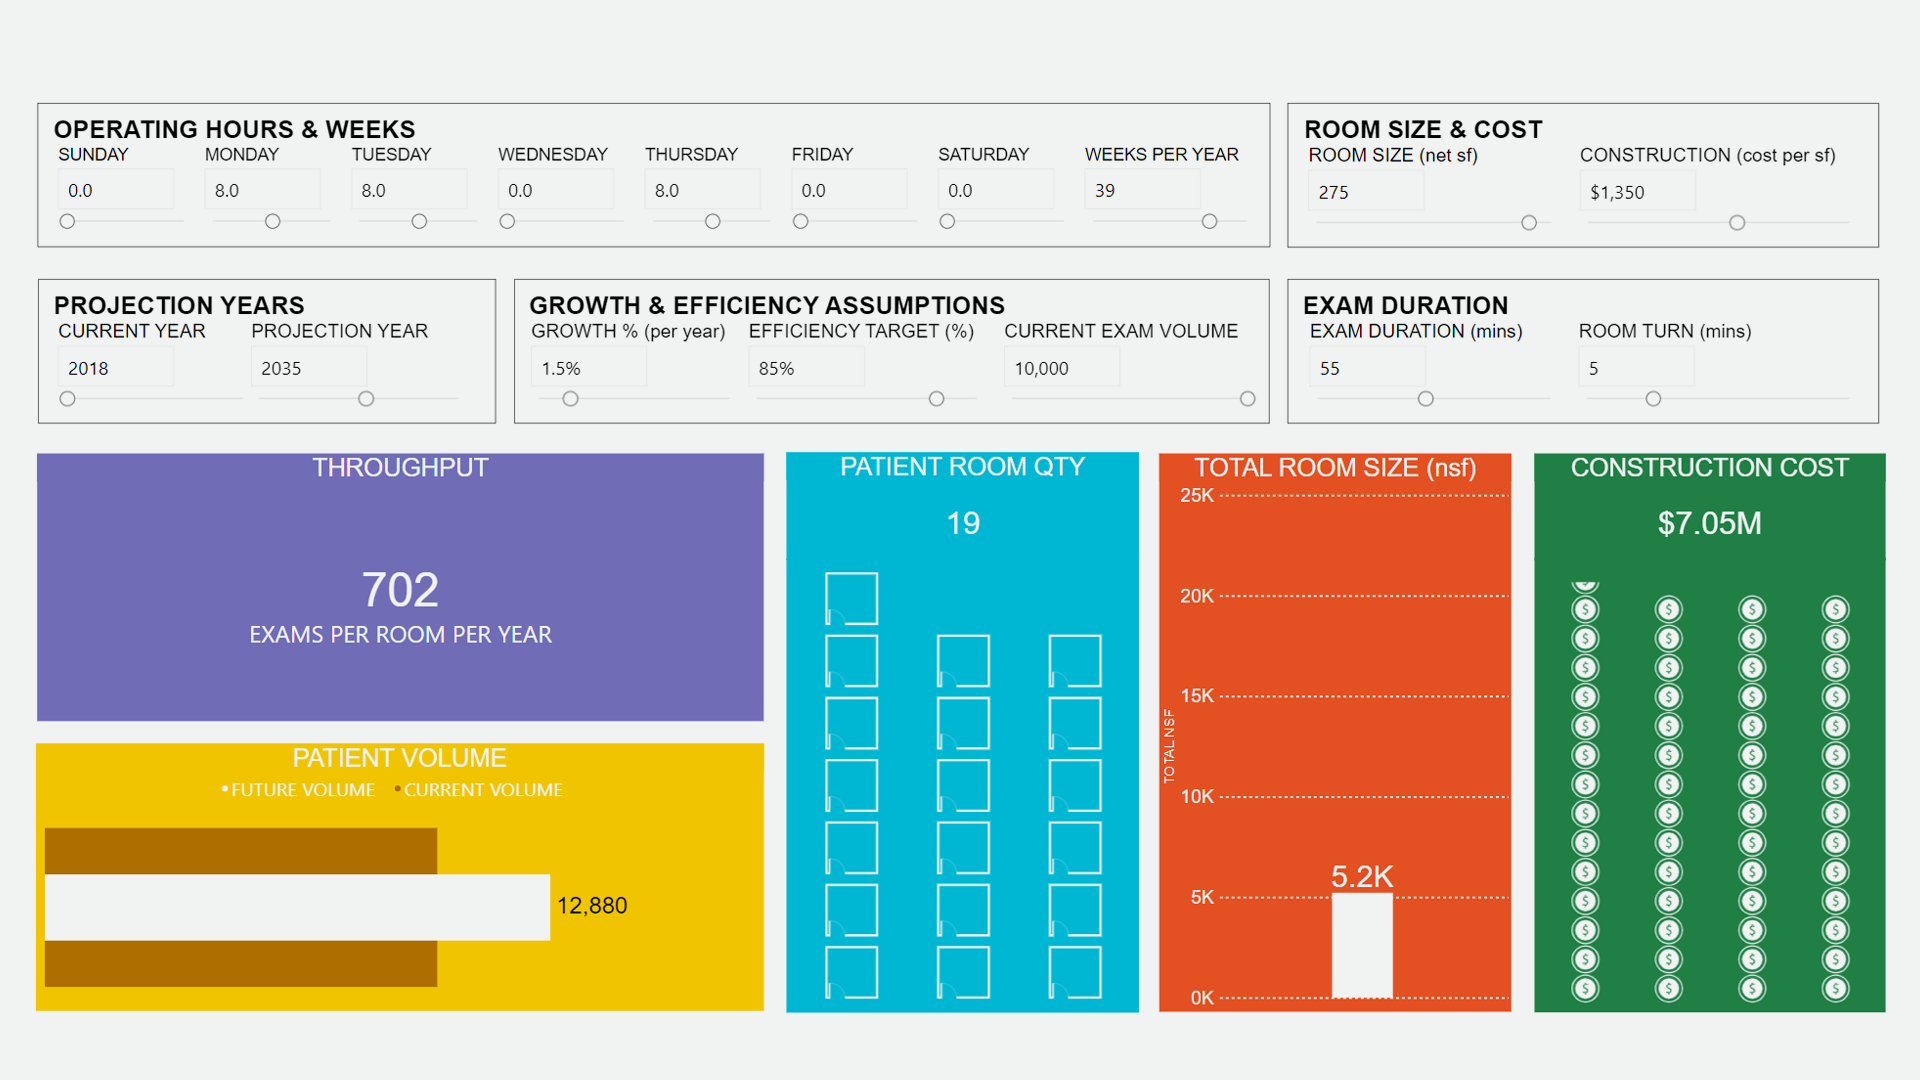Click the CURRENT EXAM VOLUME input showing 10,000

pos(1061,367)
